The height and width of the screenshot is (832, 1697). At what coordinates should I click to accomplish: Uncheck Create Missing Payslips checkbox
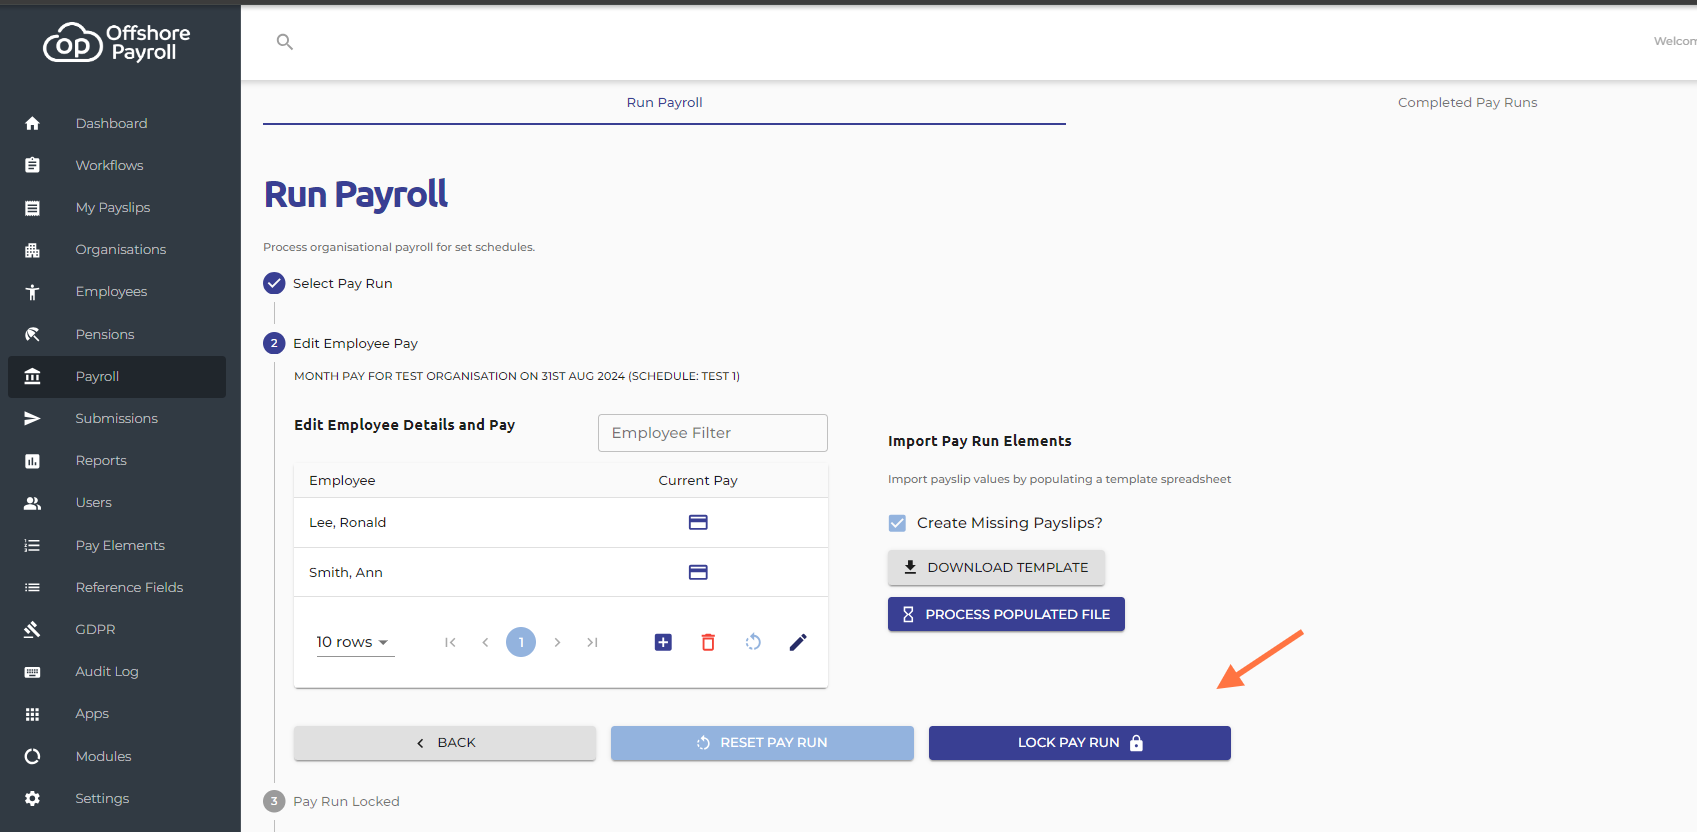(x=897, y=523)
